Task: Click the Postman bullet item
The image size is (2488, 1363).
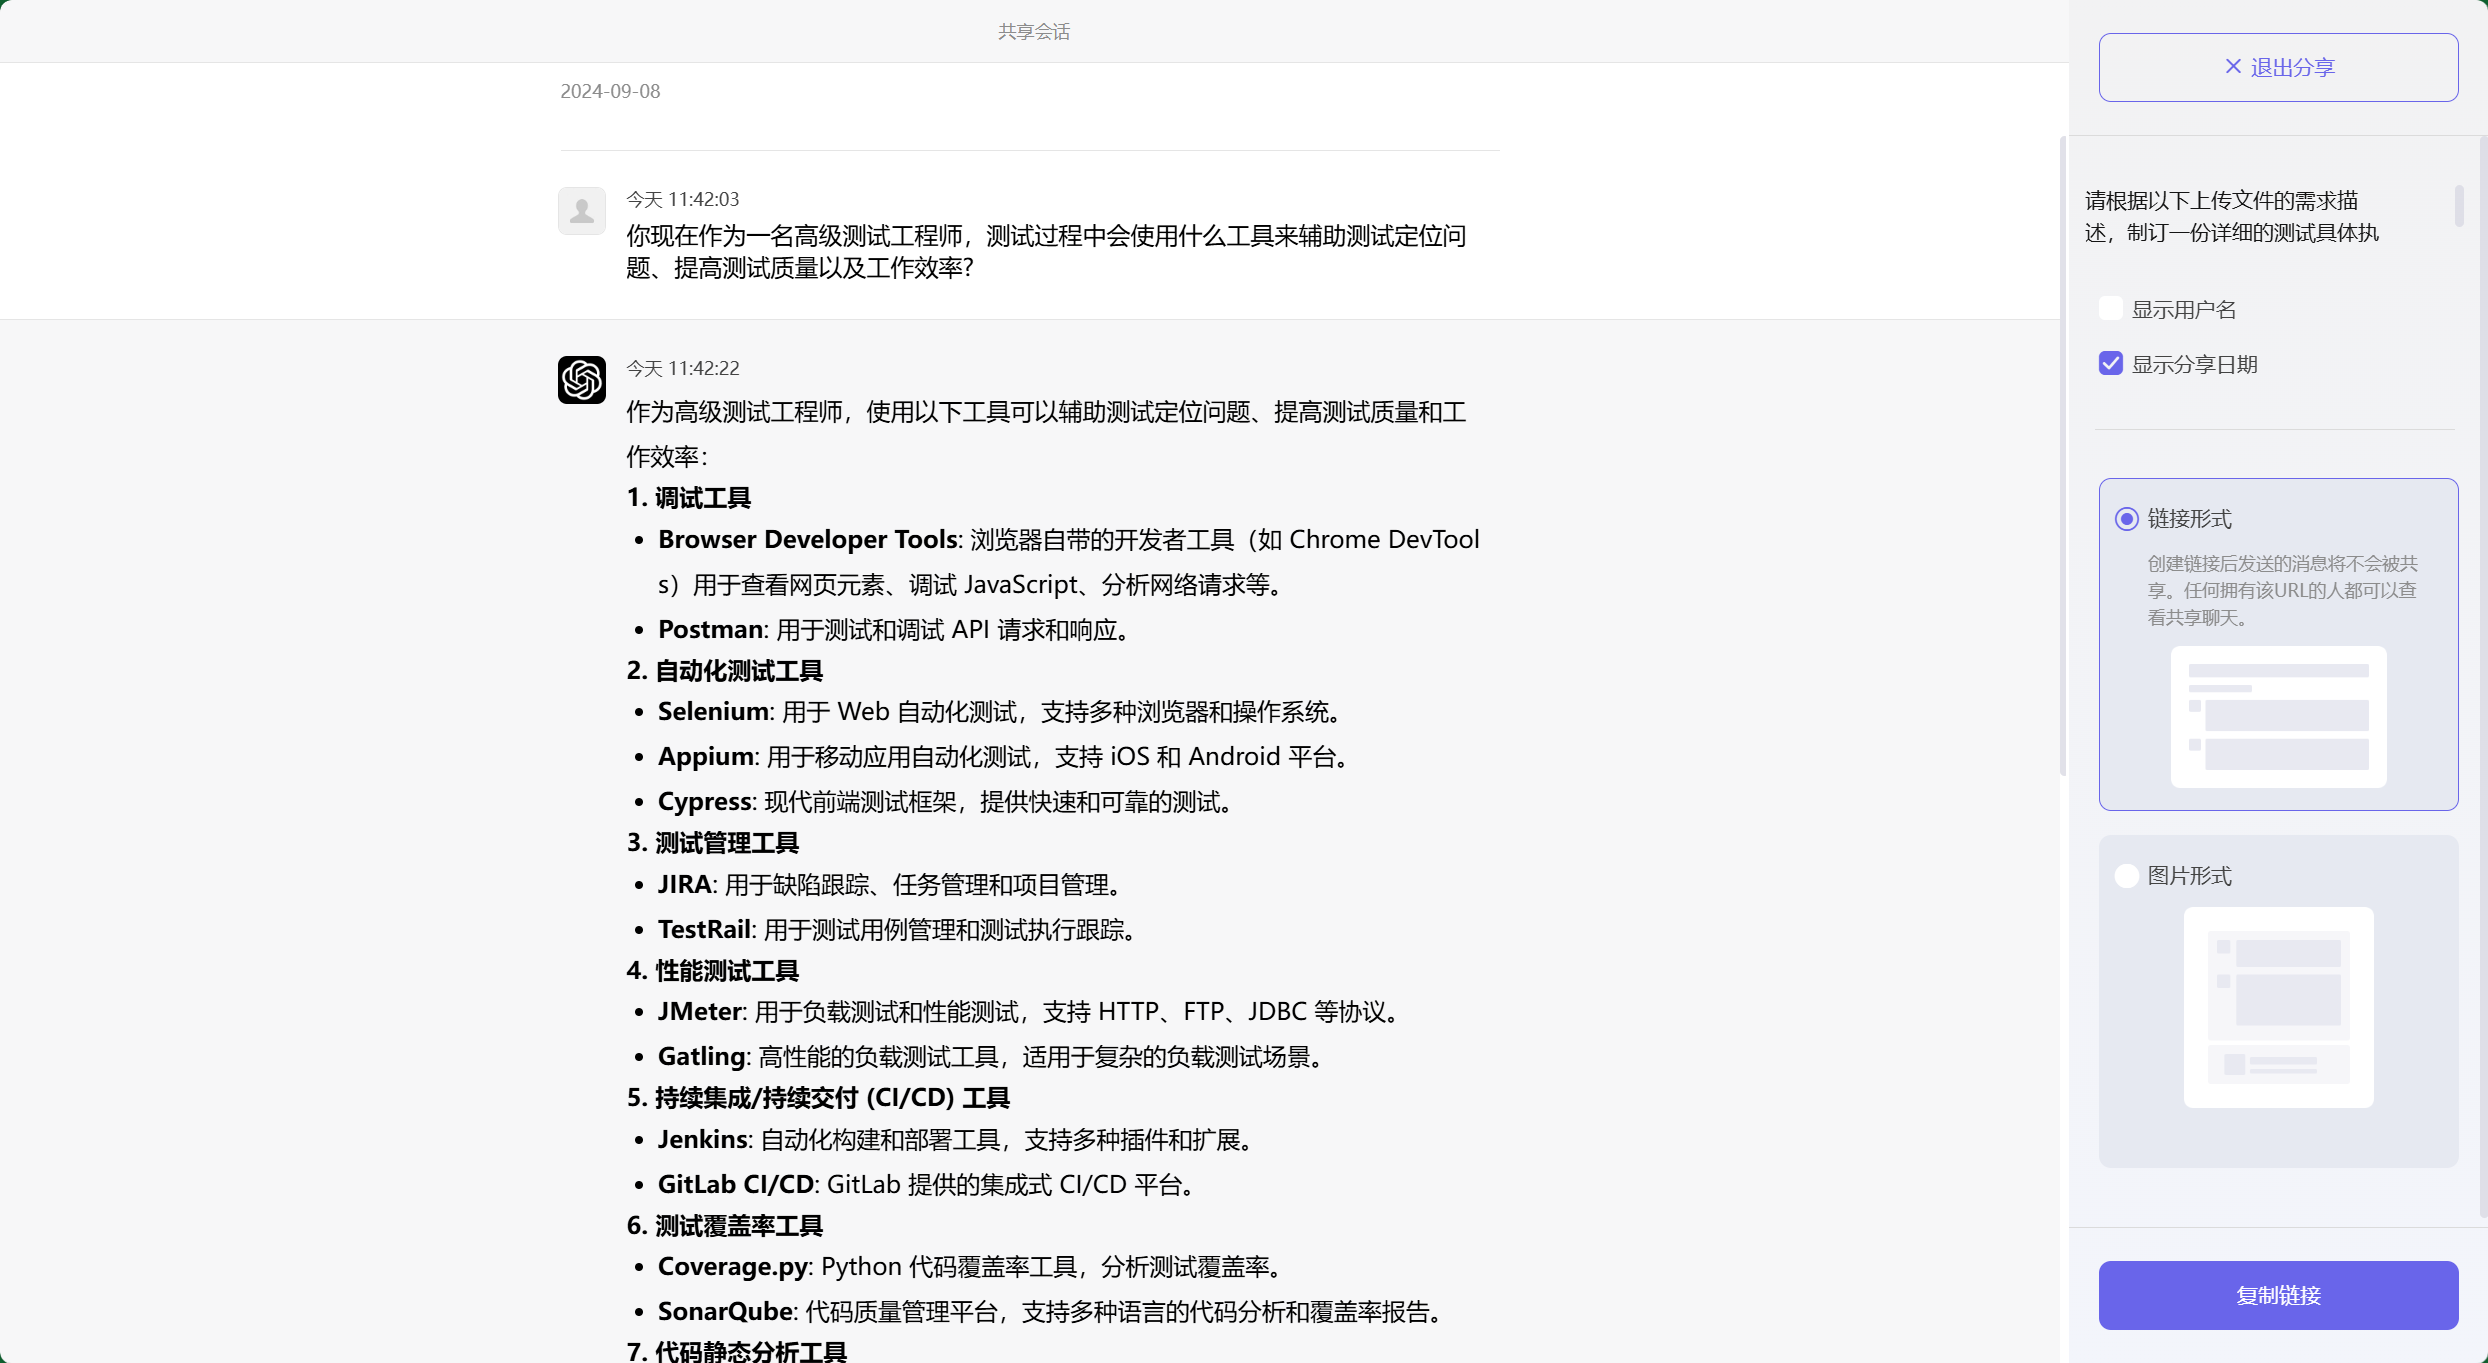Action: [897, 629]
